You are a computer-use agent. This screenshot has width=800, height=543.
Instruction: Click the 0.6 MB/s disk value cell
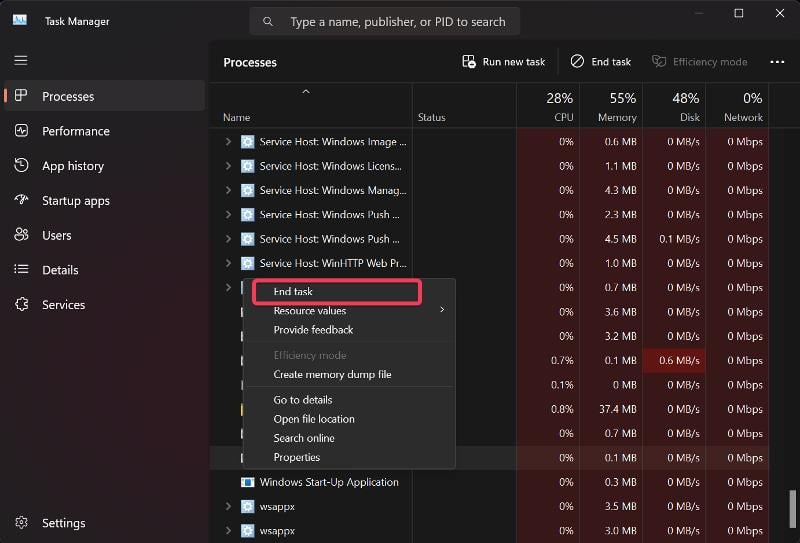pos(674,360)
